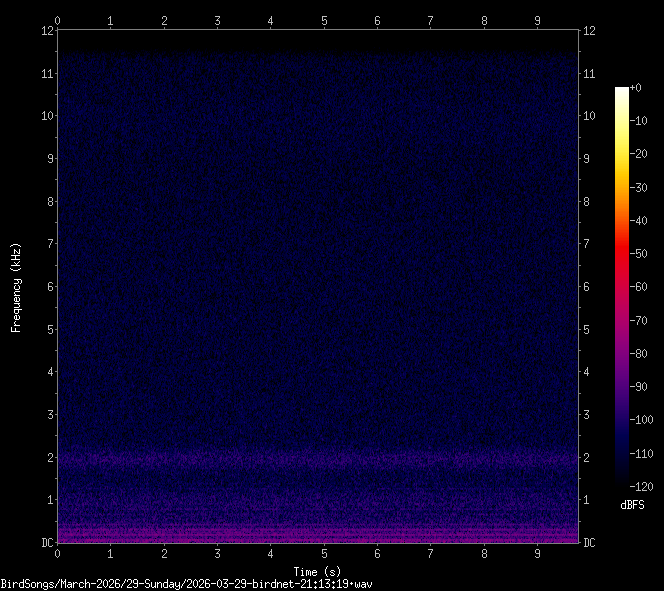This screenshot has width=664, height=591.
Task: Click the 6 kHz label on left axis
Action: click(x=48, y=287)
